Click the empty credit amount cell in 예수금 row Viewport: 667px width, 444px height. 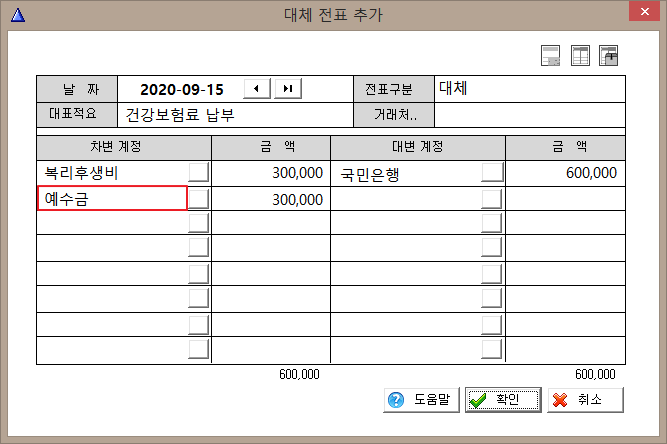click(x=565, y=199)
